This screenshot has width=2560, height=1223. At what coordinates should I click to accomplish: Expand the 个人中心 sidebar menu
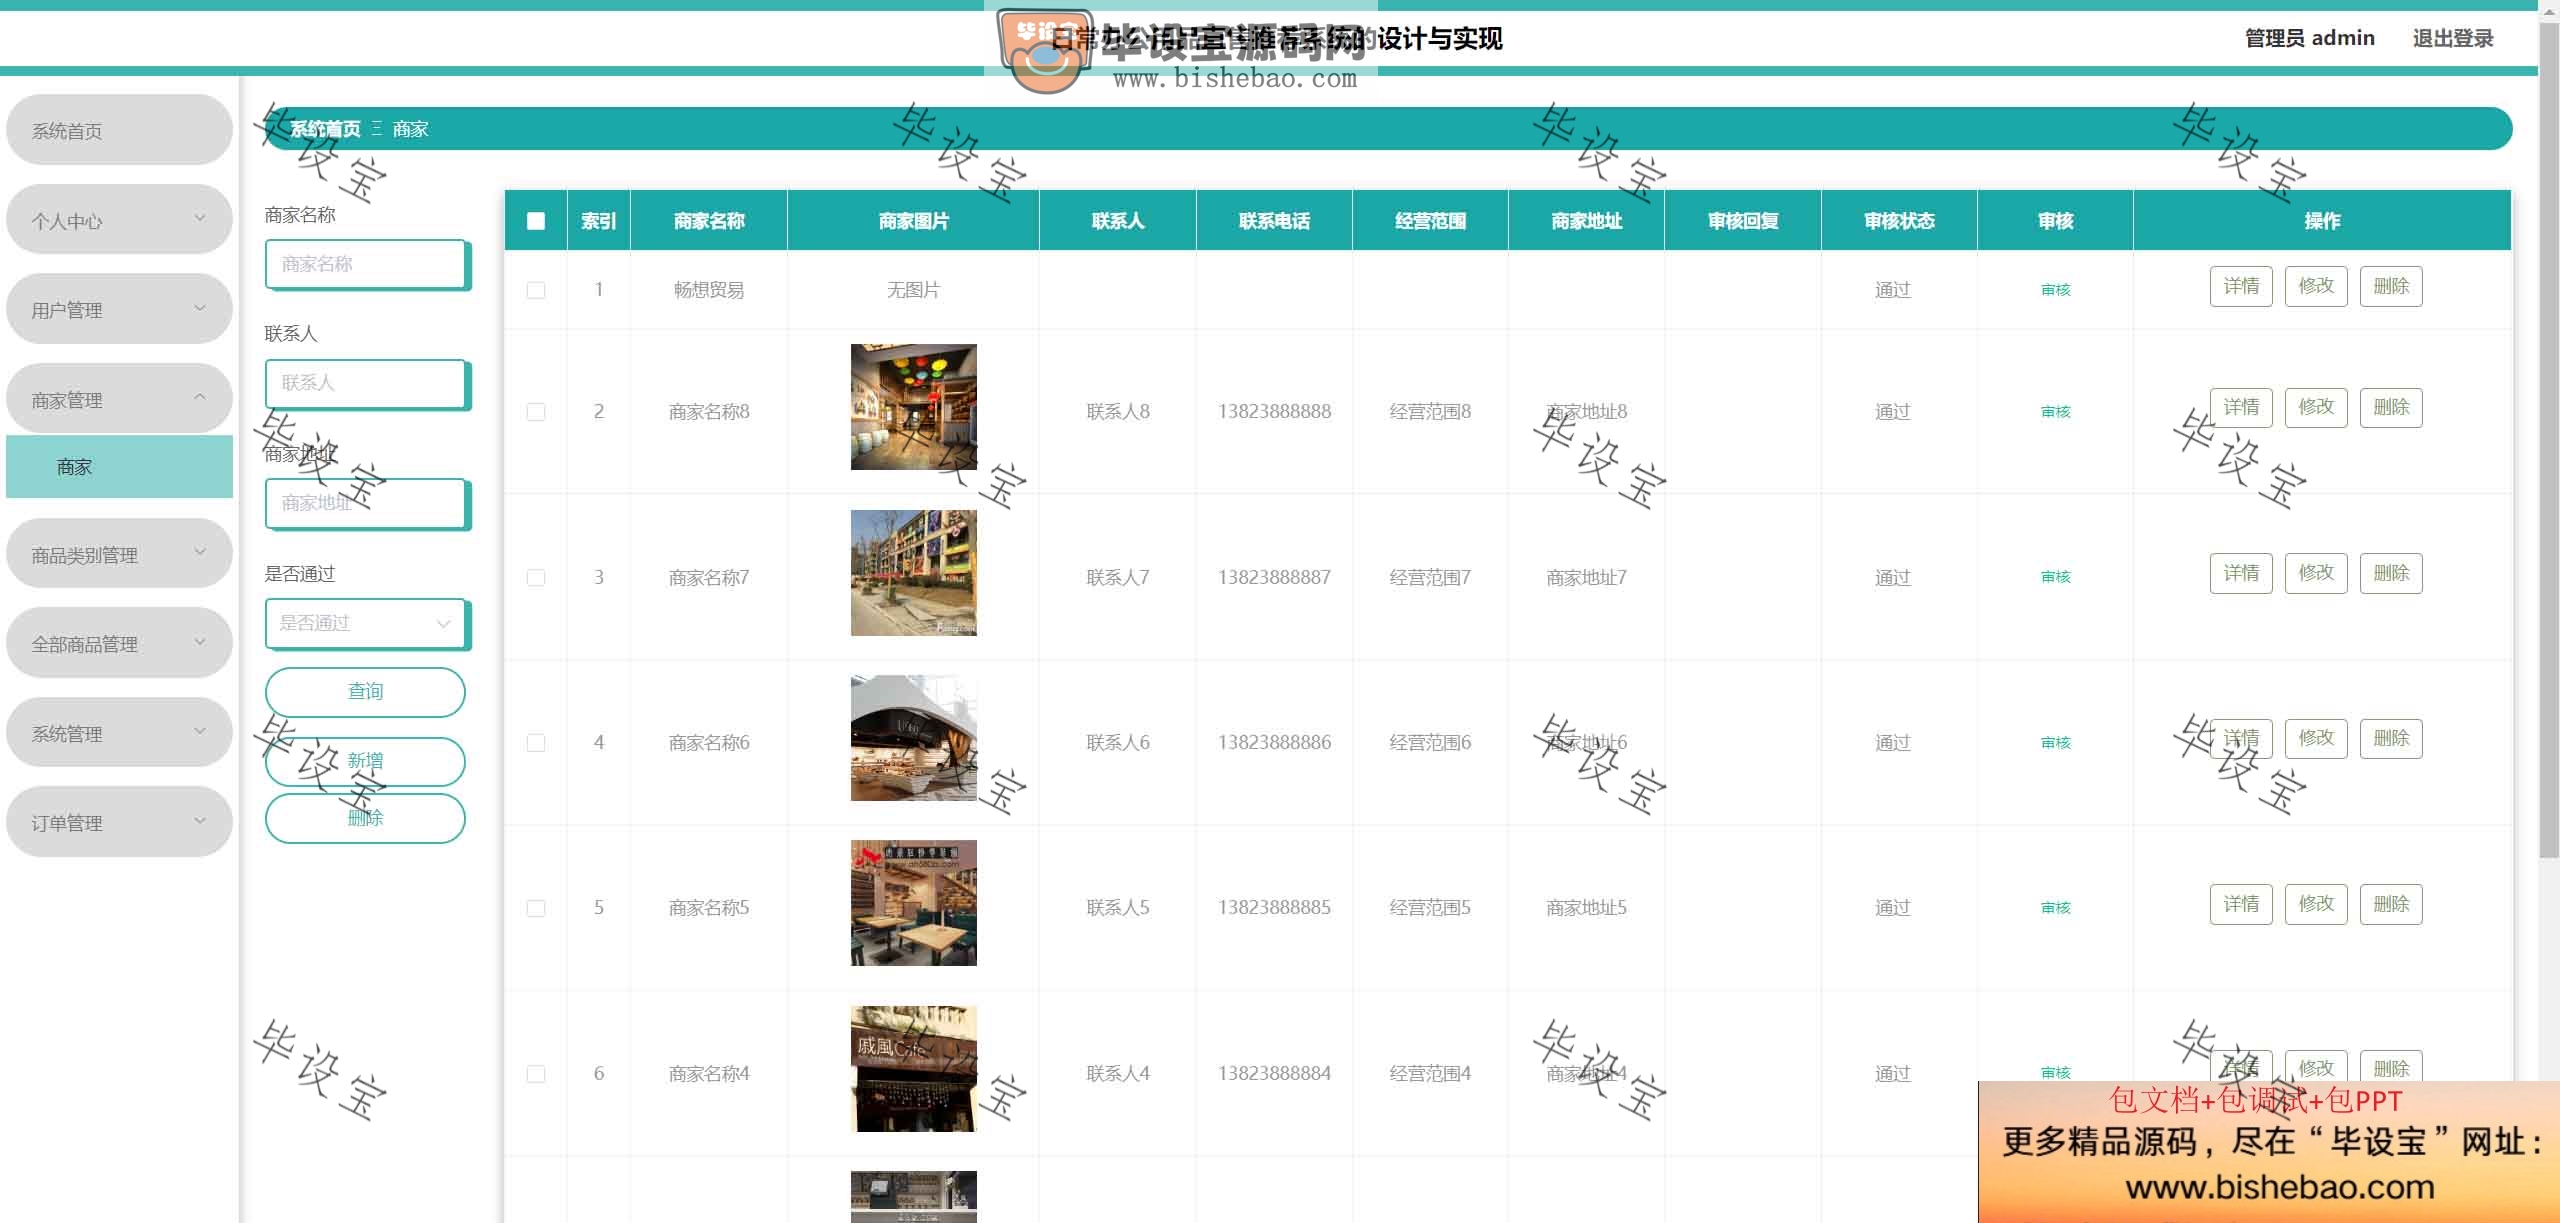(x=119, y=220)
